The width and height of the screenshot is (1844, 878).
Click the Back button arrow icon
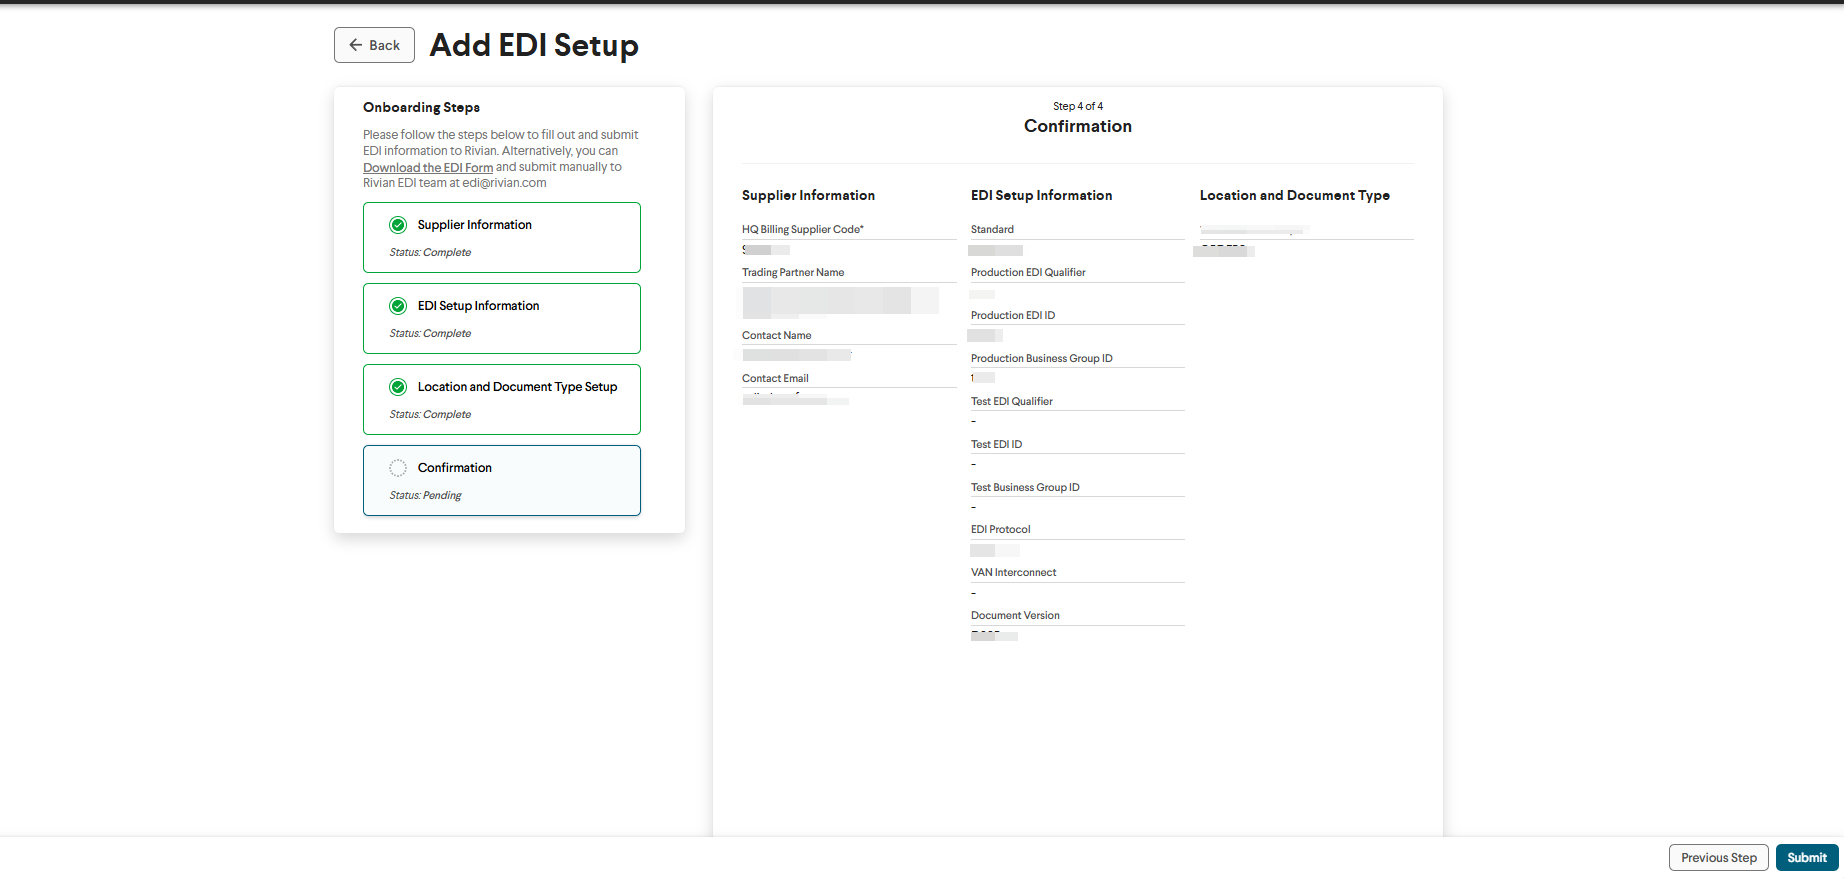(355, 45)
